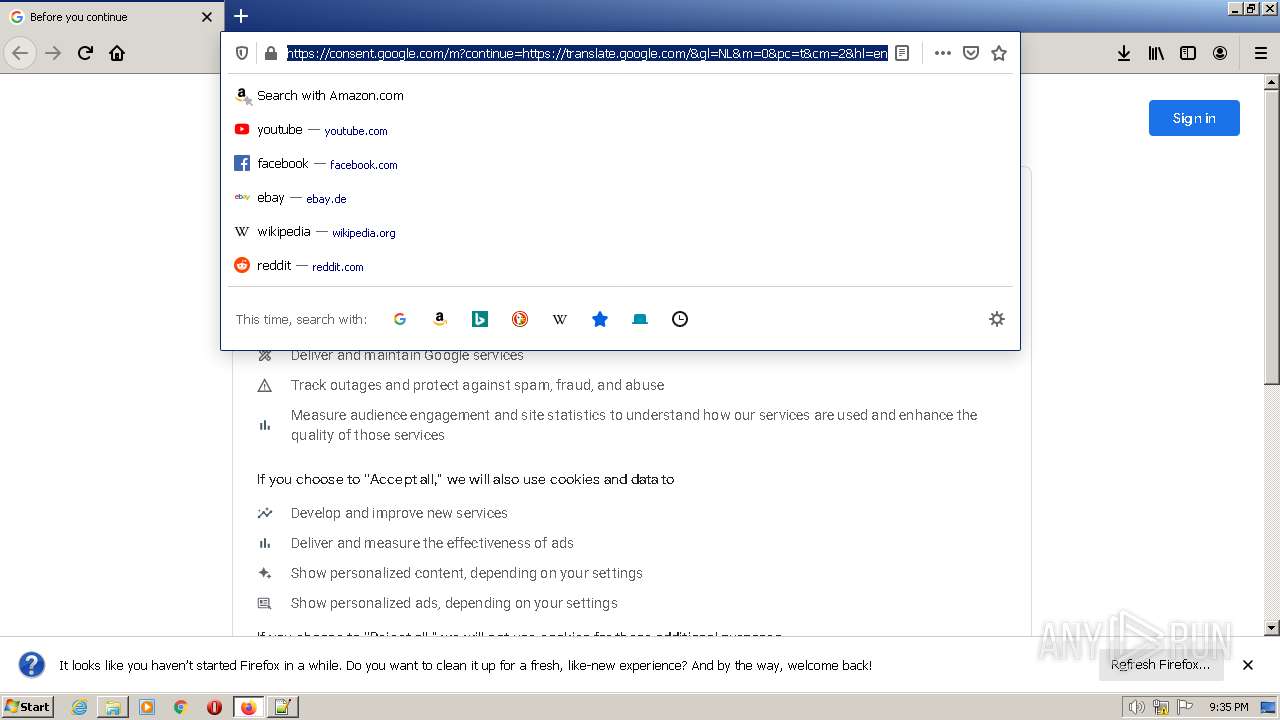Click the scrollbar up arrow
Screen dimensions: 1280x720
[x=1272, y=81]
